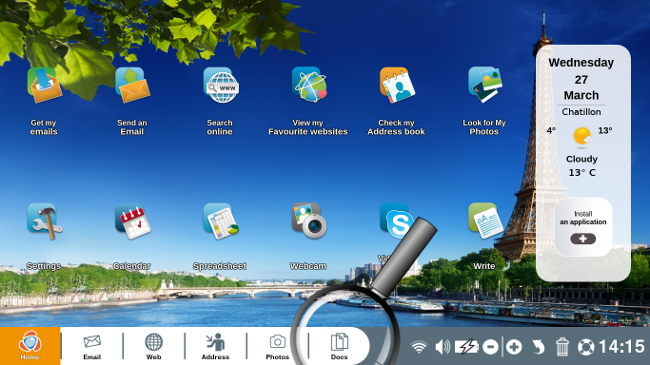Open the Spreadsheet application
Viewport: 650px width, 365px height.
[x=221, y=221]
